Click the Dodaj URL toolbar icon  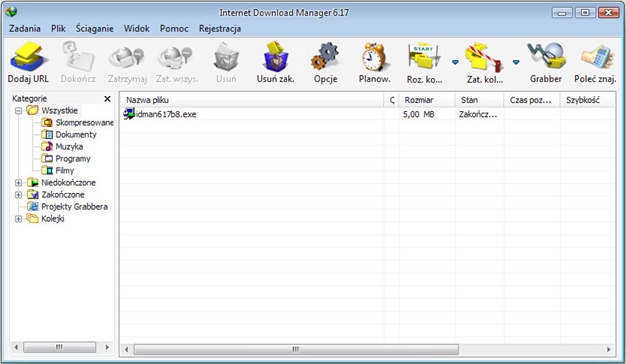point(28,57)
